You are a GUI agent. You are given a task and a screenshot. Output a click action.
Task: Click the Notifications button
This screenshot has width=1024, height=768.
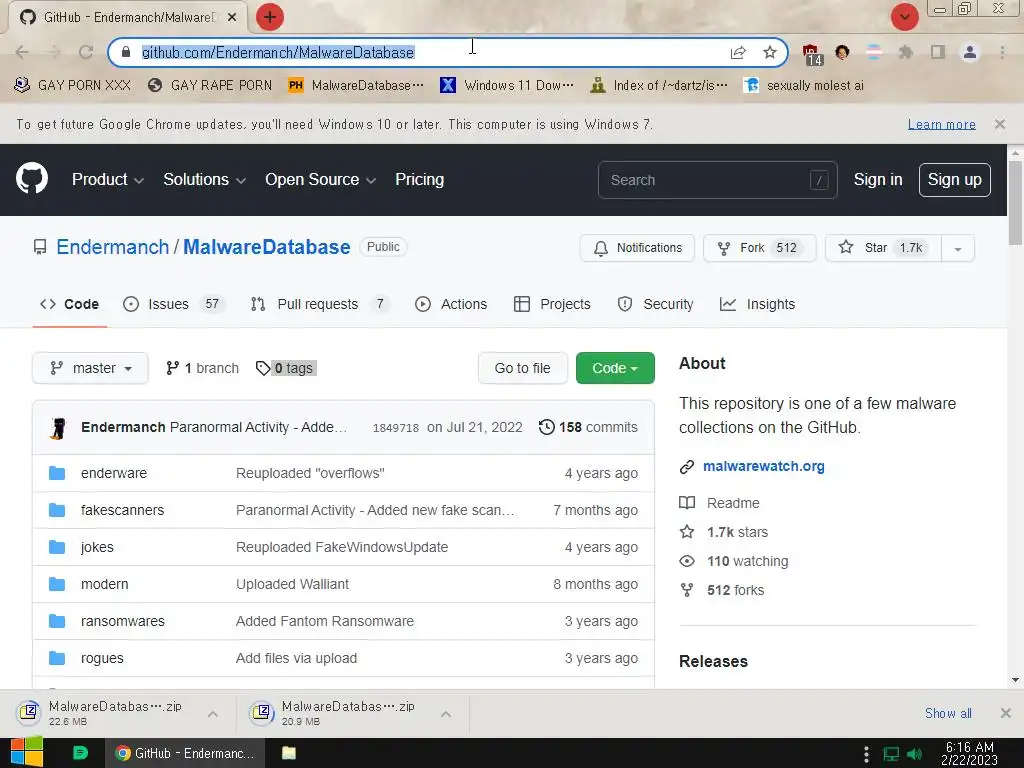pyautogui.click(x=637, y=248)
